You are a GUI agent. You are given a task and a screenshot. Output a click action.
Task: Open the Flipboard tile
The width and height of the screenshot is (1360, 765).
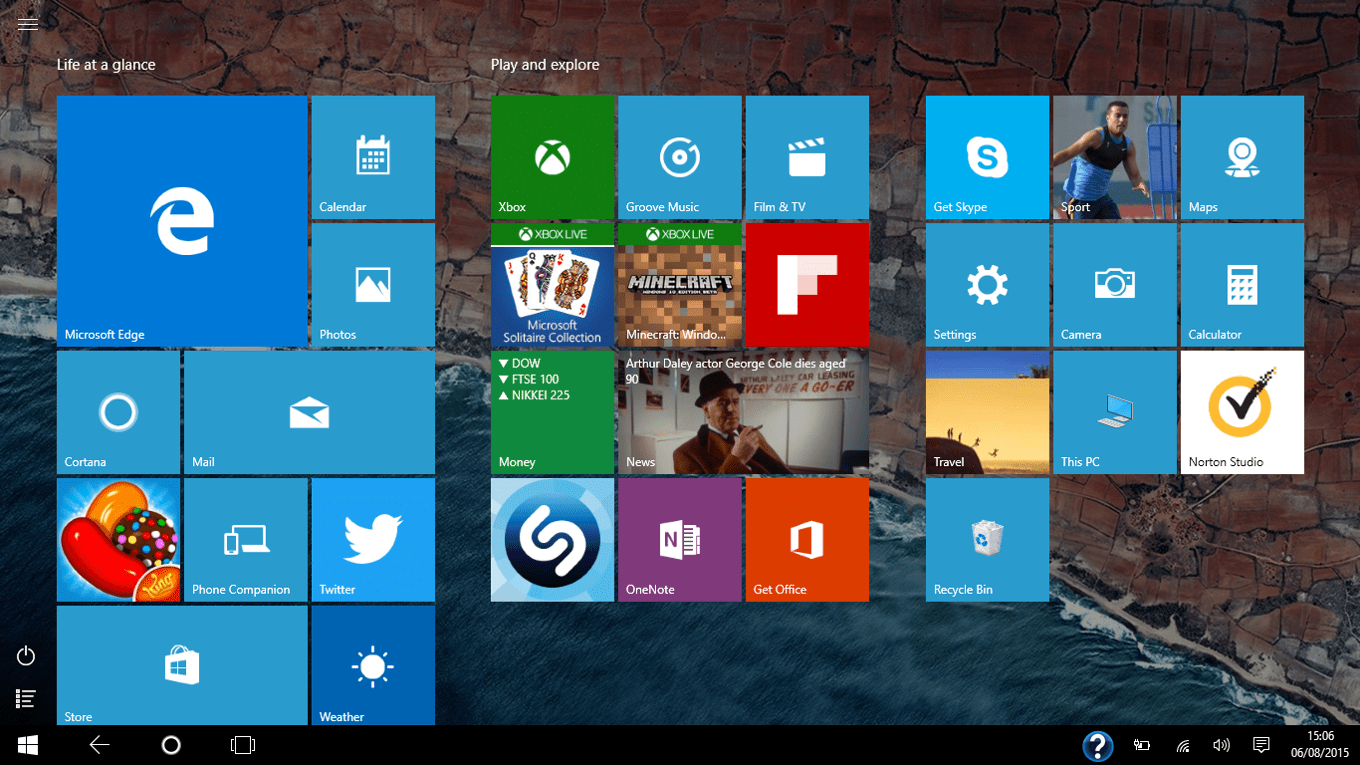coord(807,285)
